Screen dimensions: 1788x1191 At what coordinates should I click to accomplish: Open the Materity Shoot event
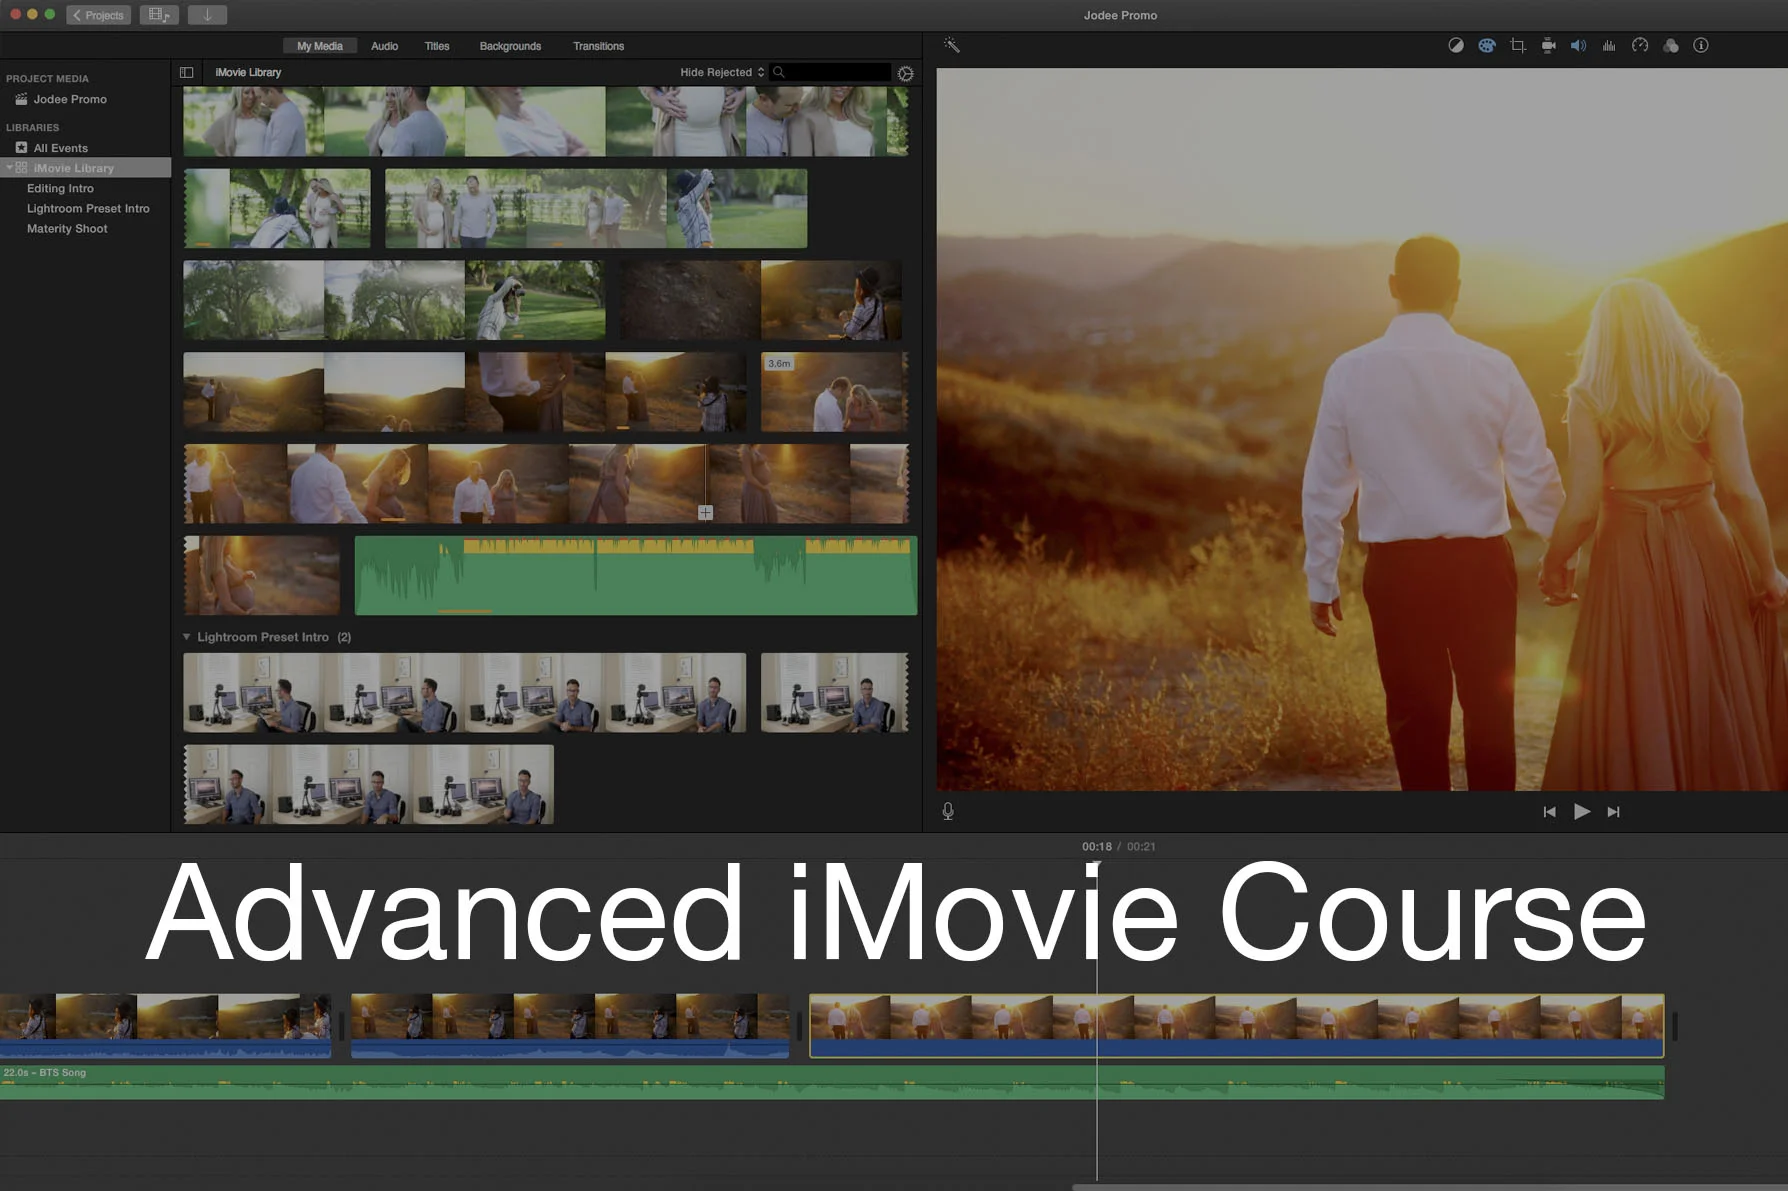[x=67, y=228]
